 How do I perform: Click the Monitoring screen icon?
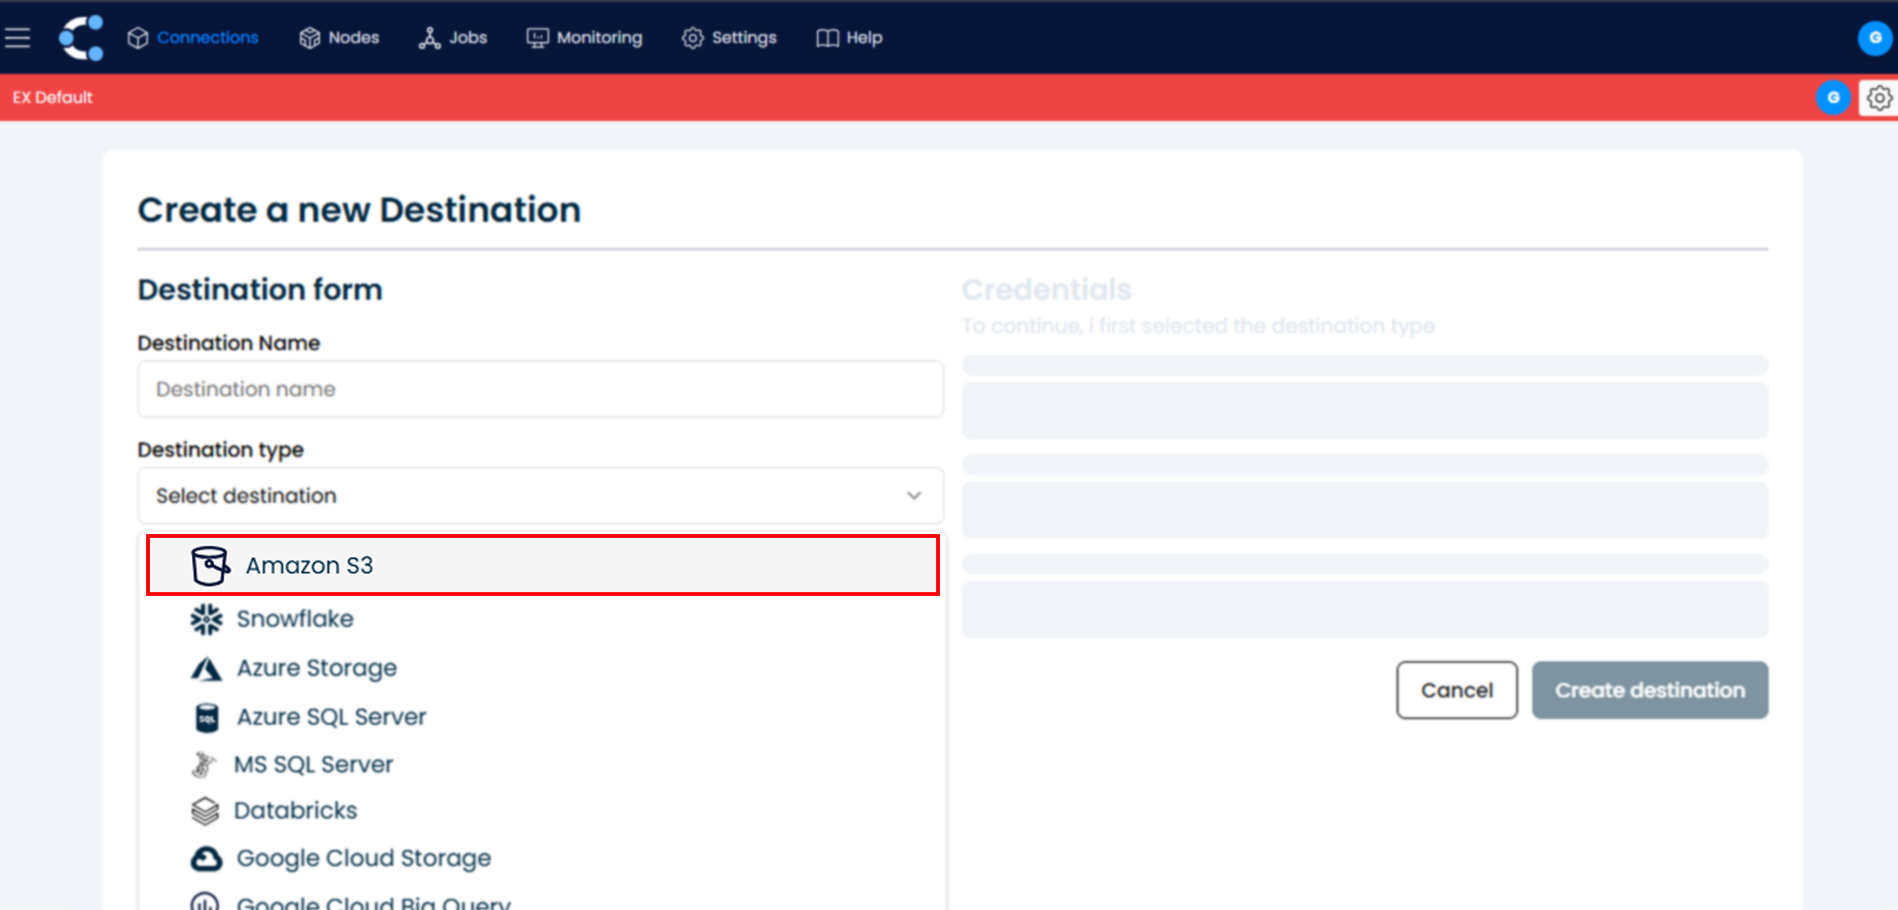tap(537, 37)
